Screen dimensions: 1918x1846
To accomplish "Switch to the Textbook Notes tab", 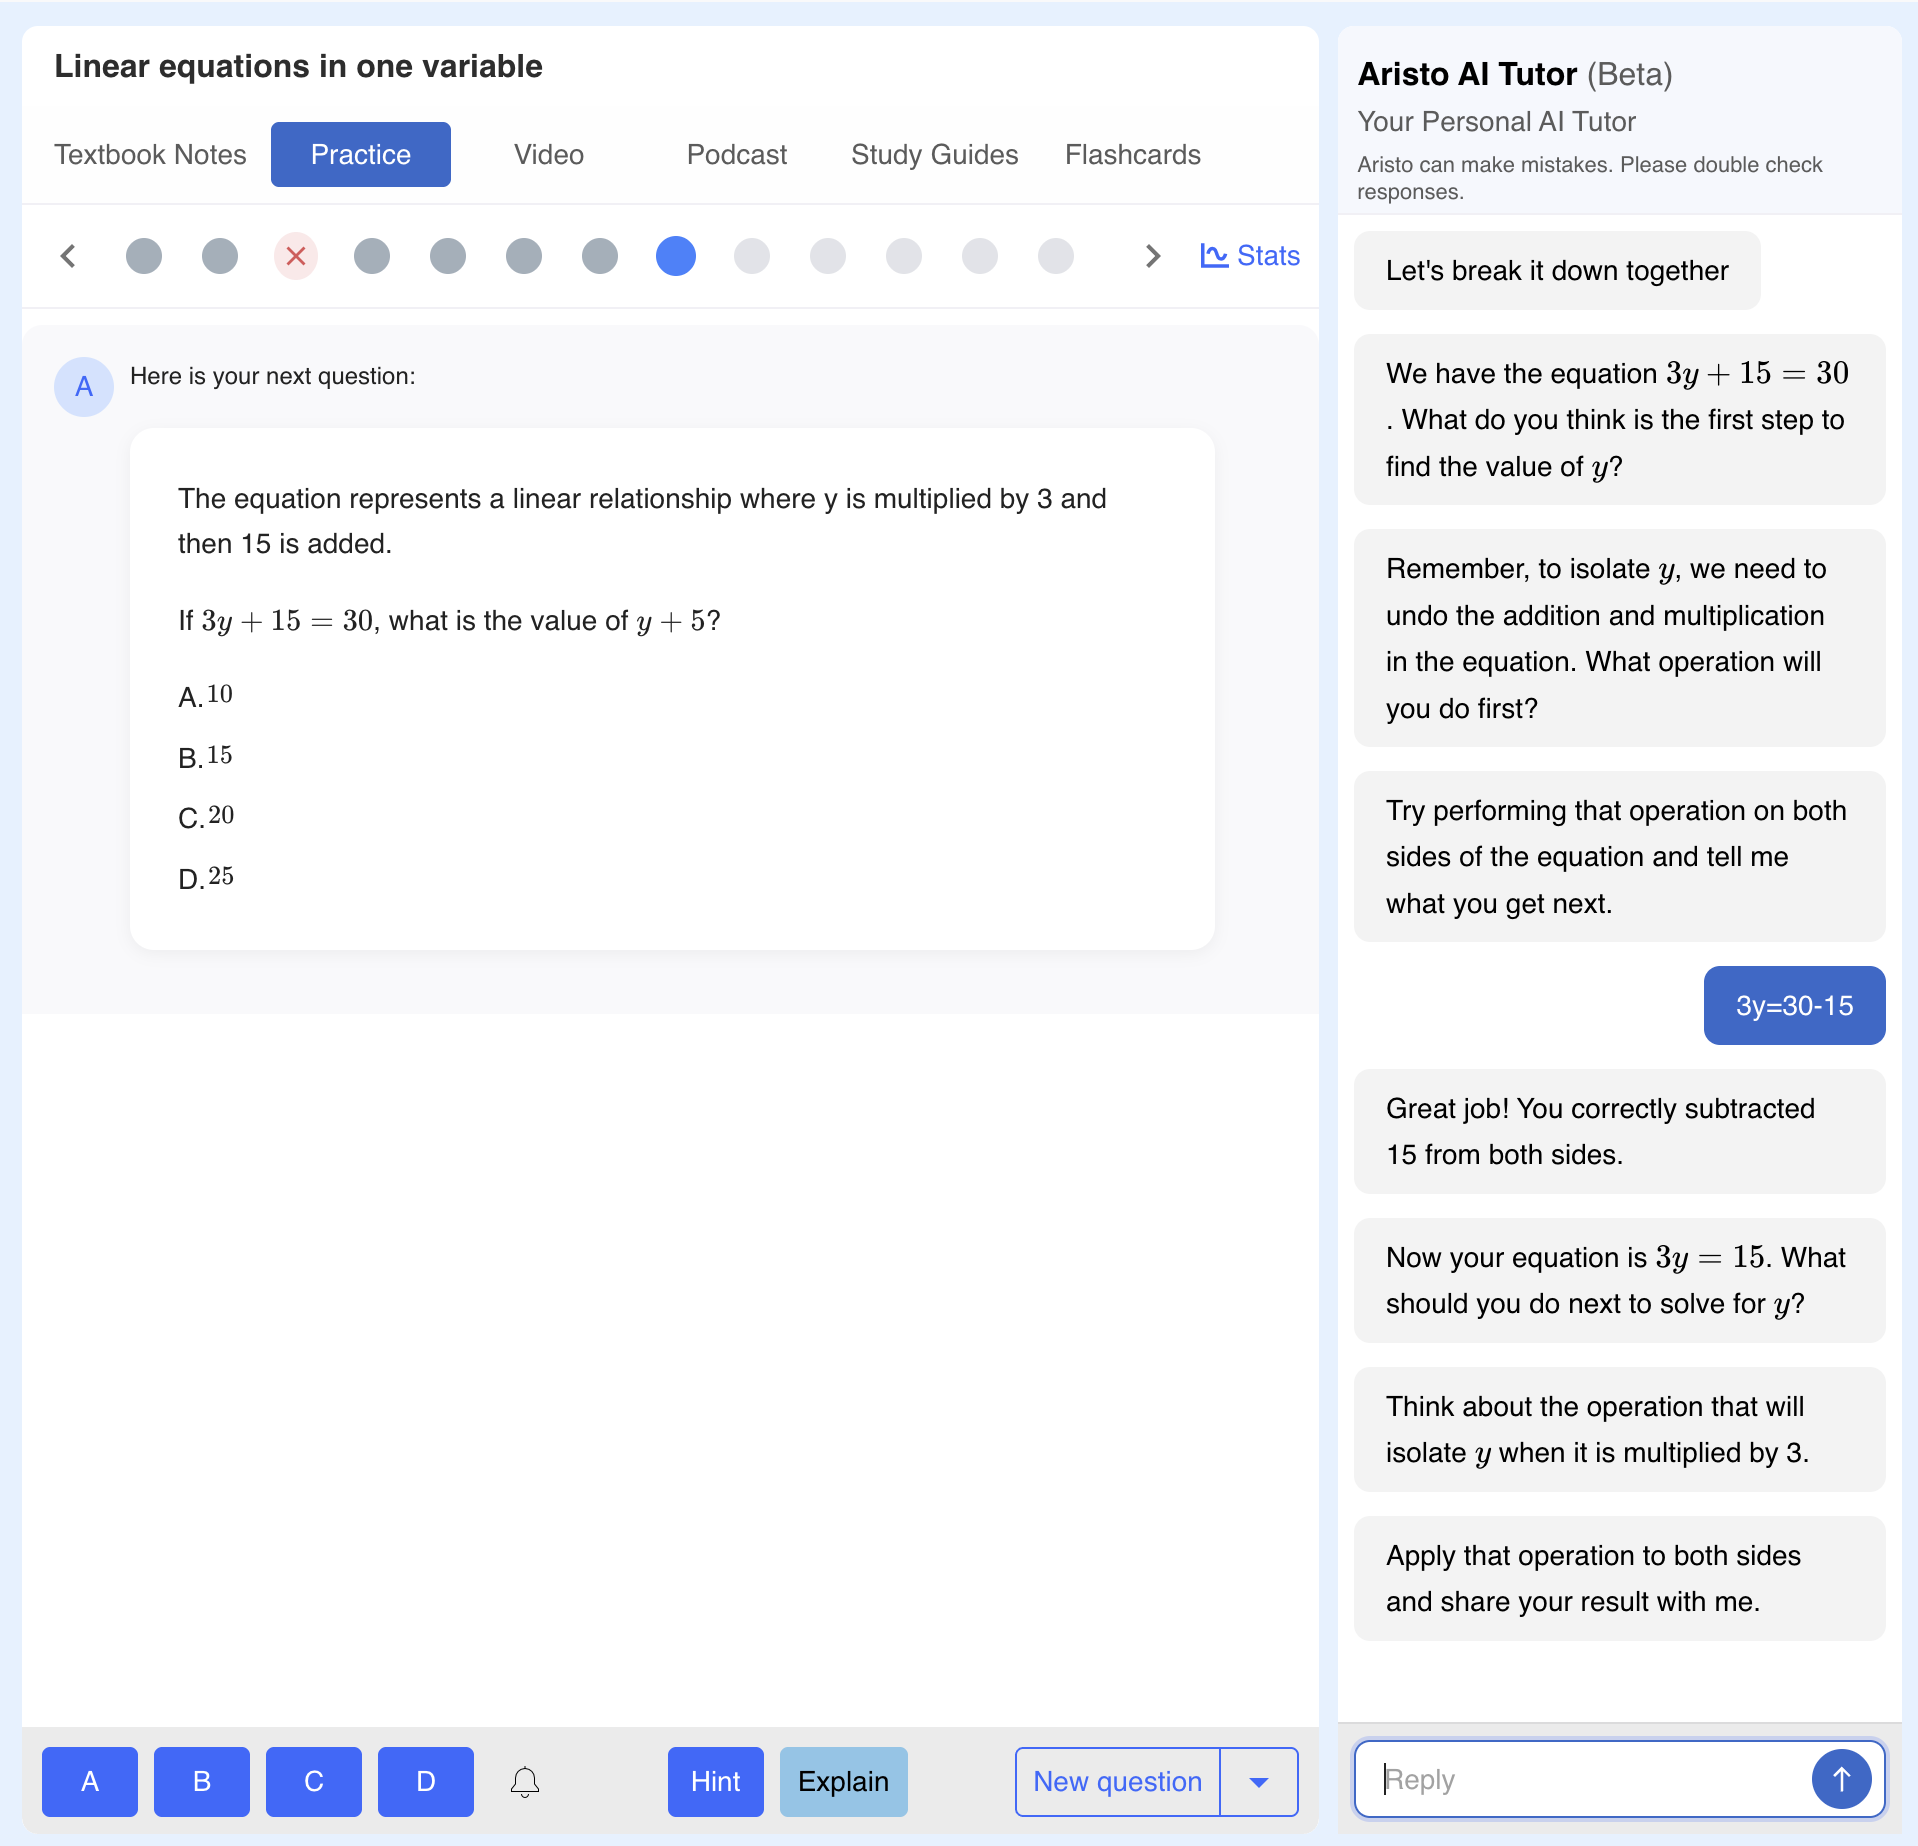I will pyautogui.click(x=150, y=155).
